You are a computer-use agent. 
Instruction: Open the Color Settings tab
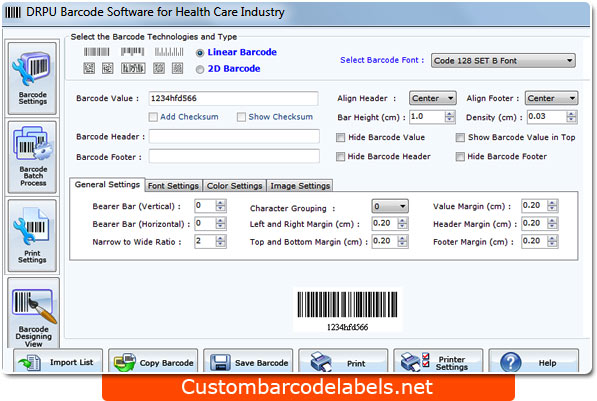tap(235, 186)
